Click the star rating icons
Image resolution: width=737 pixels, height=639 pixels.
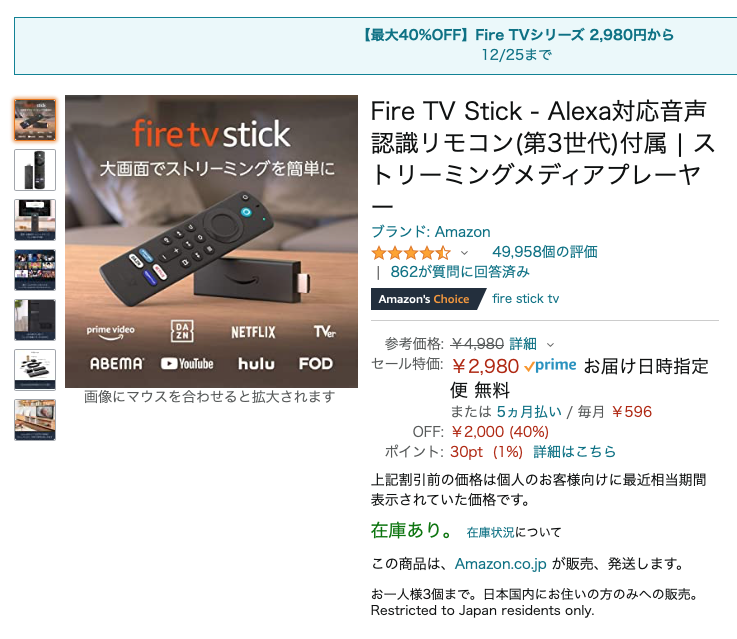[411, 253]
